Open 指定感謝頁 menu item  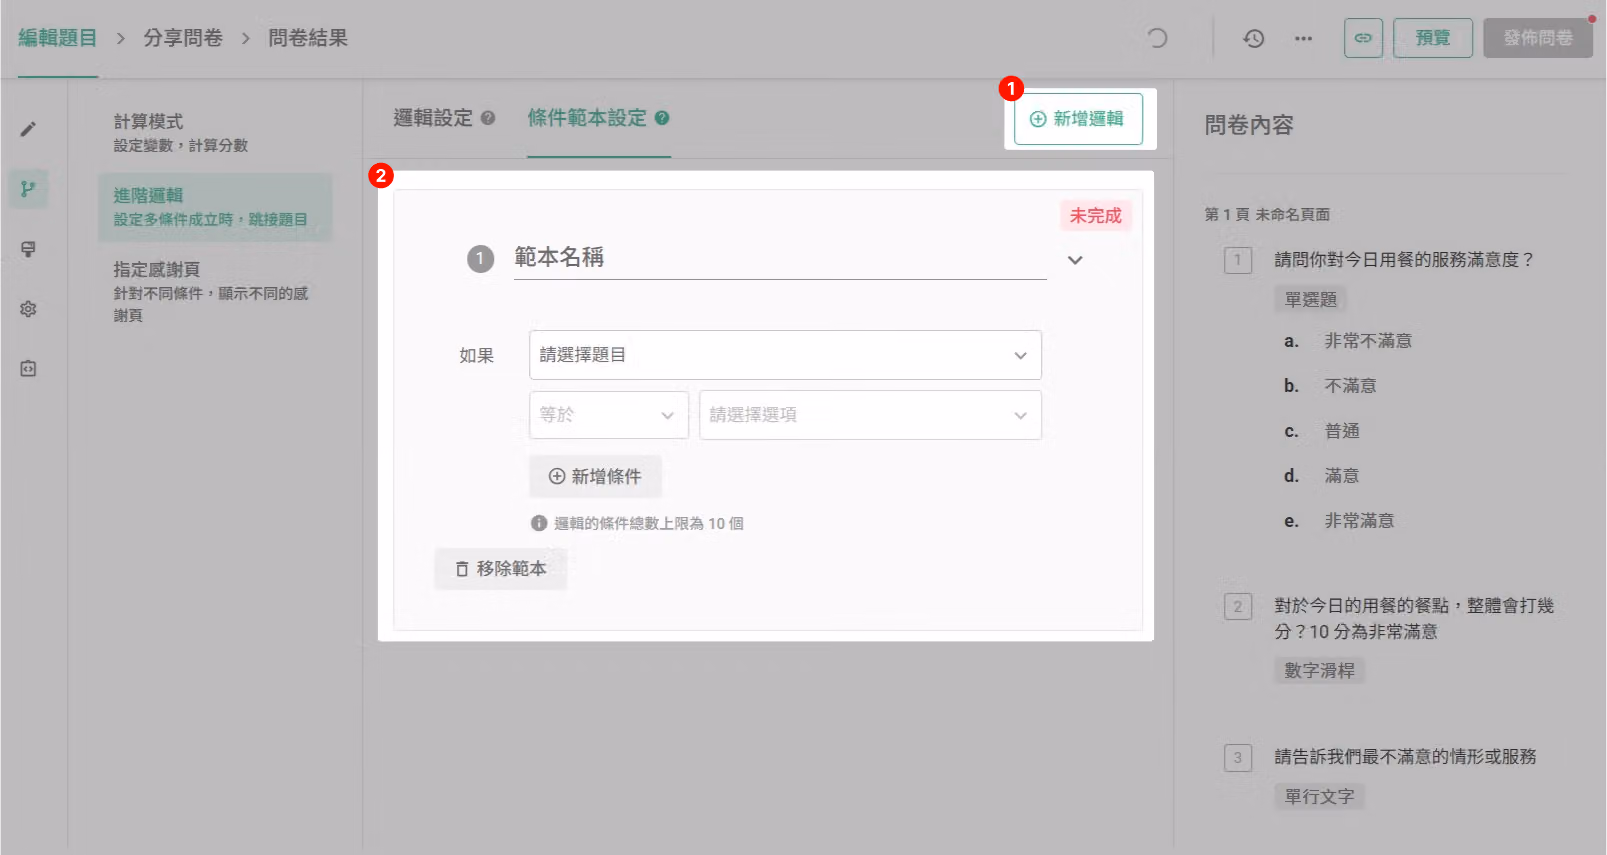[x=215, y=291]
